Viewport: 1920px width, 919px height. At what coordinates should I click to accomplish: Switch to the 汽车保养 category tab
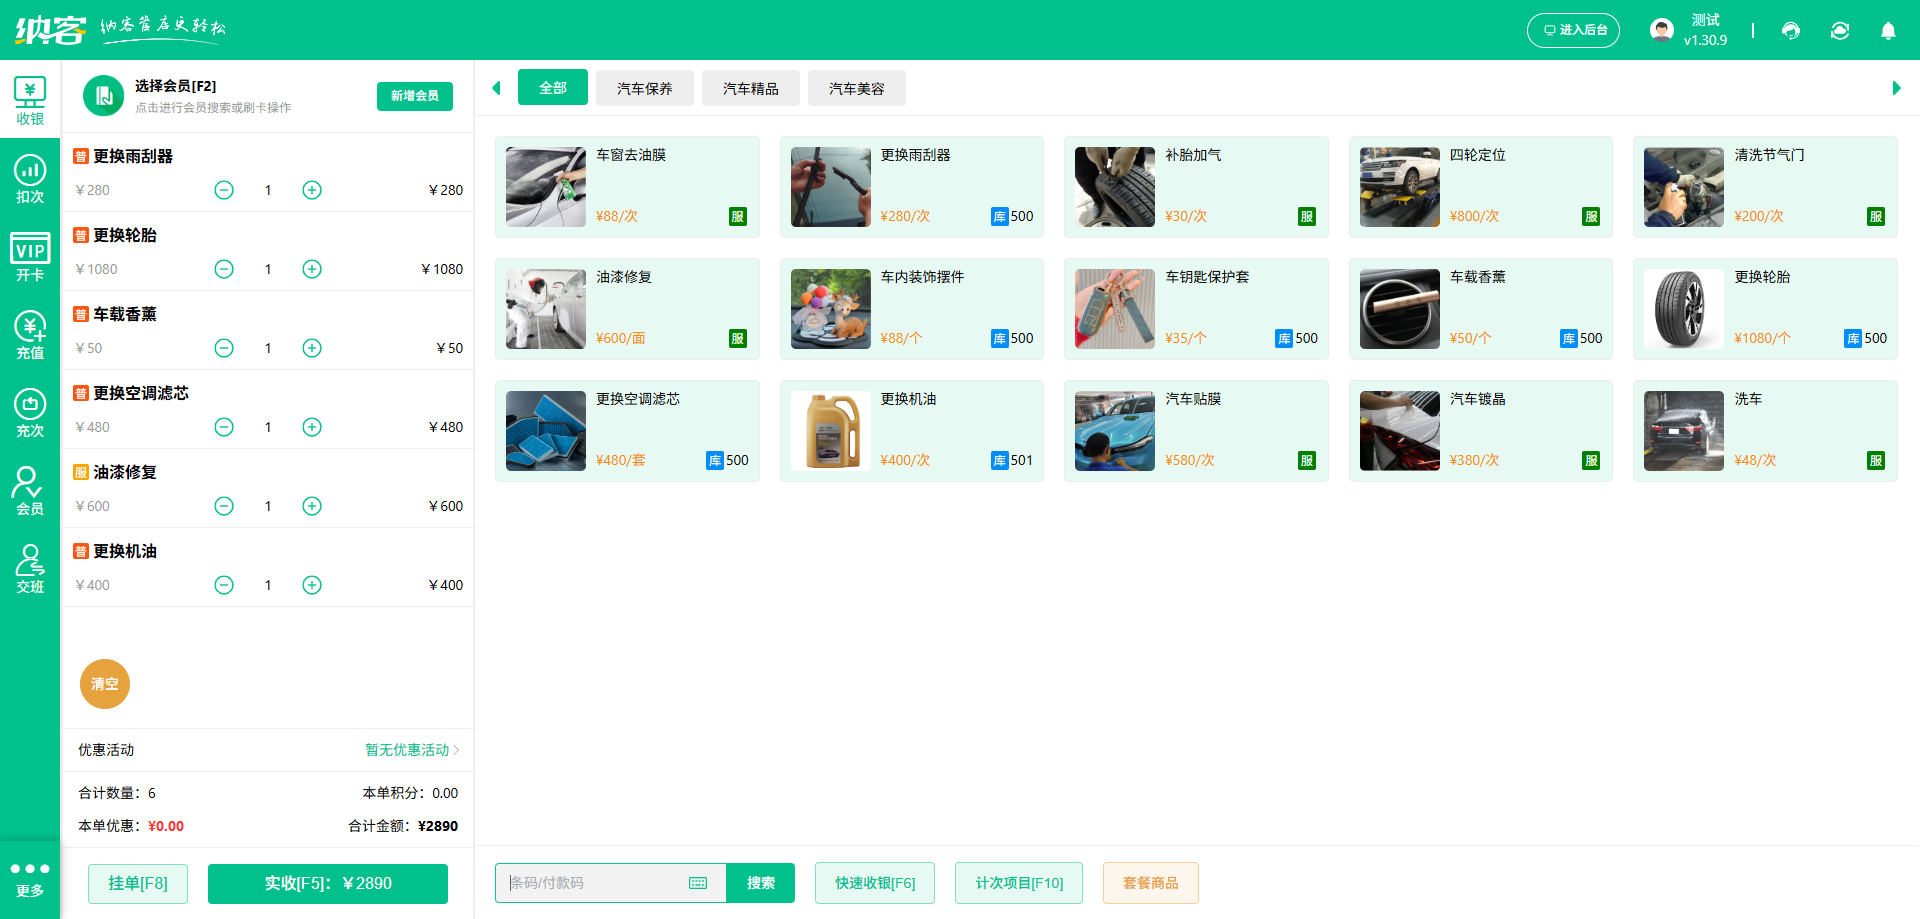tap(645, 88)
